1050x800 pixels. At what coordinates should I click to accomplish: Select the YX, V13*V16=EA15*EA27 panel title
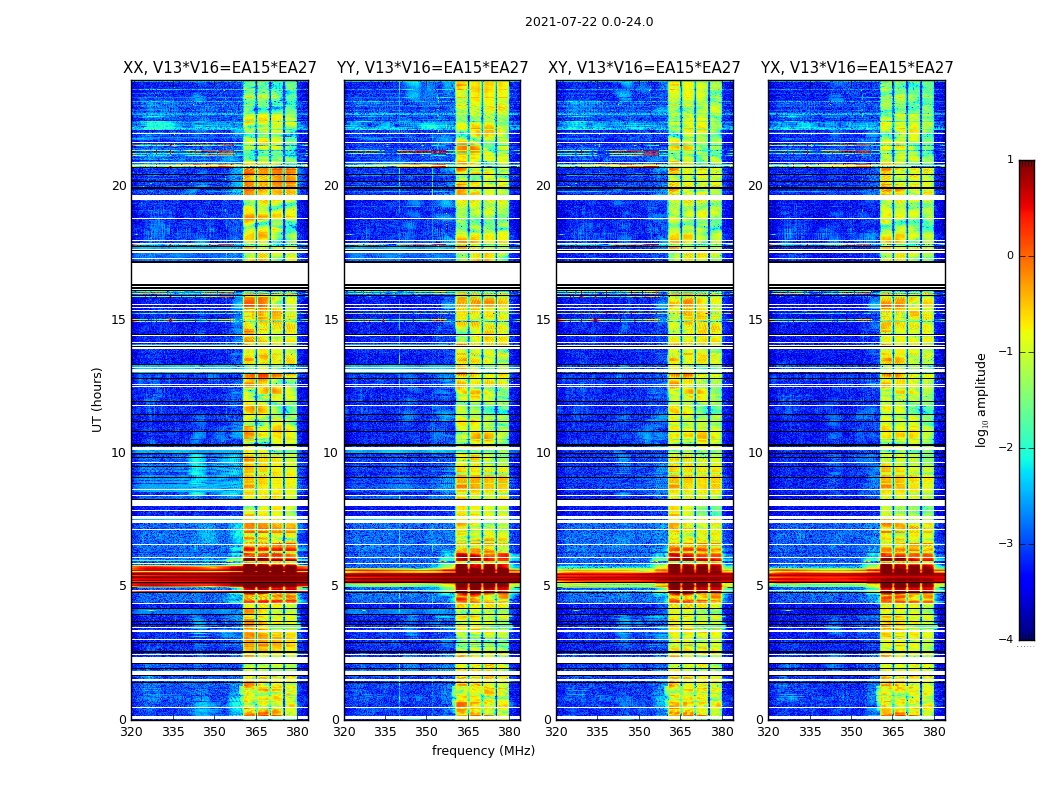[x=856, y=68]
